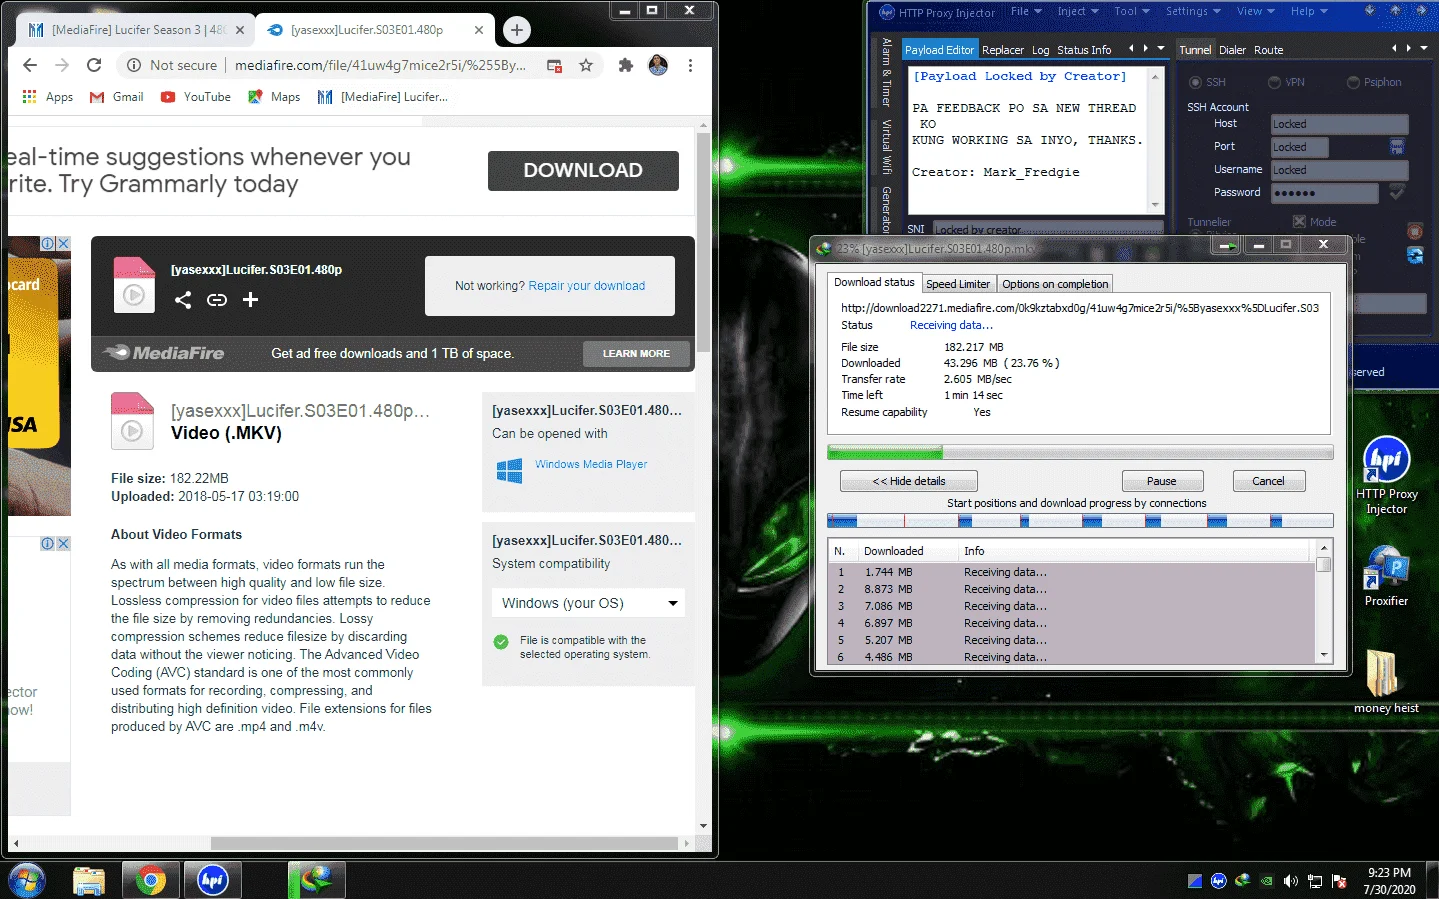Click the save icon beside the Port field

pos(1397,147)
